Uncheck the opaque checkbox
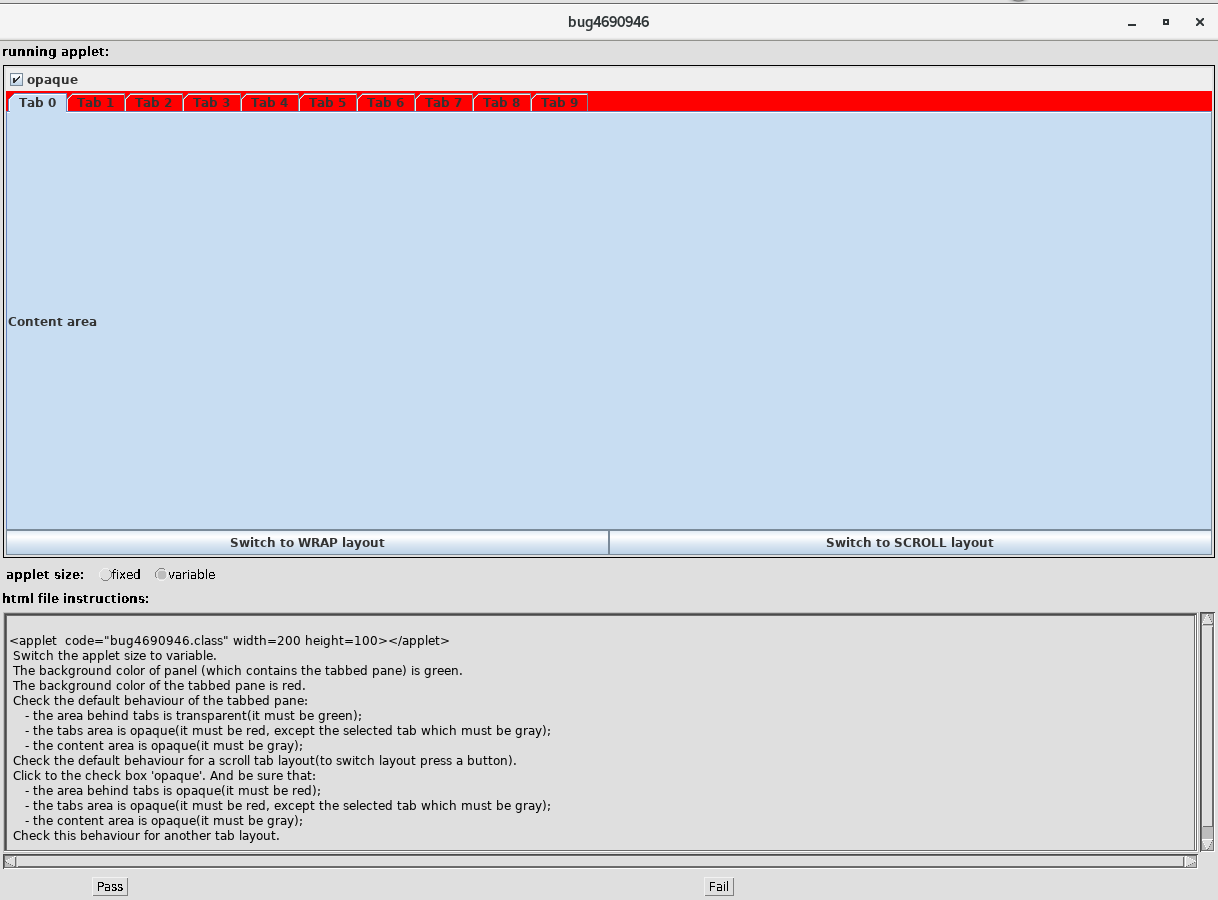 (x=16, y=80)
